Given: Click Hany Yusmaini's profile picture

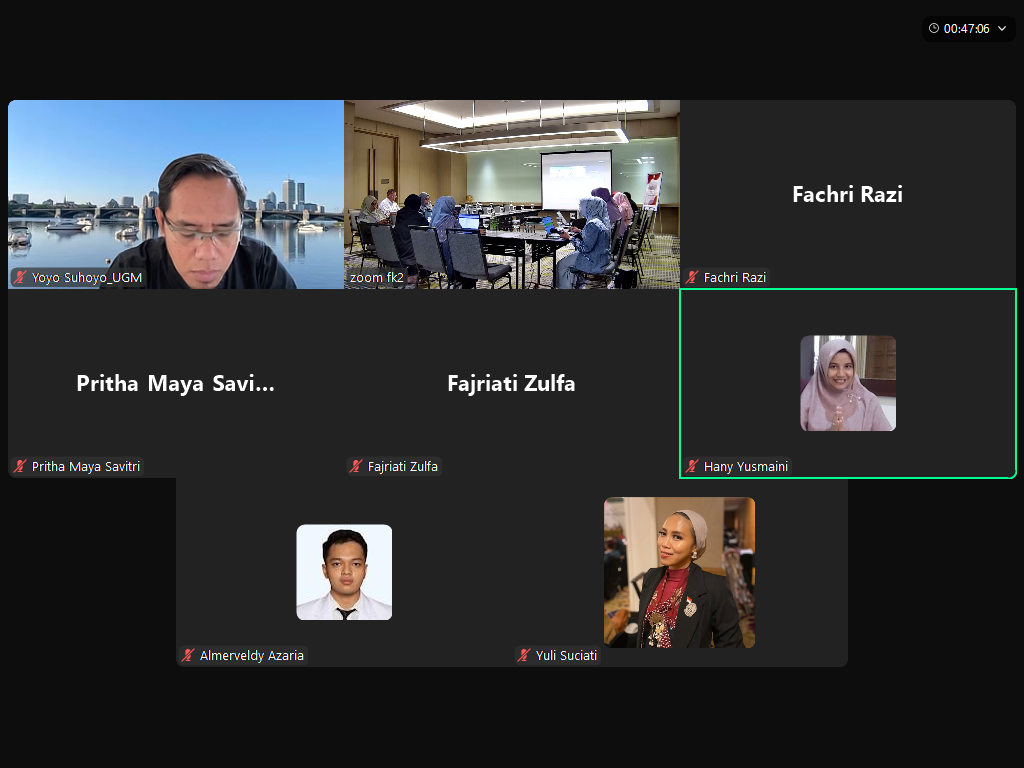Looking at the screenshot, I should coord(848,383).
